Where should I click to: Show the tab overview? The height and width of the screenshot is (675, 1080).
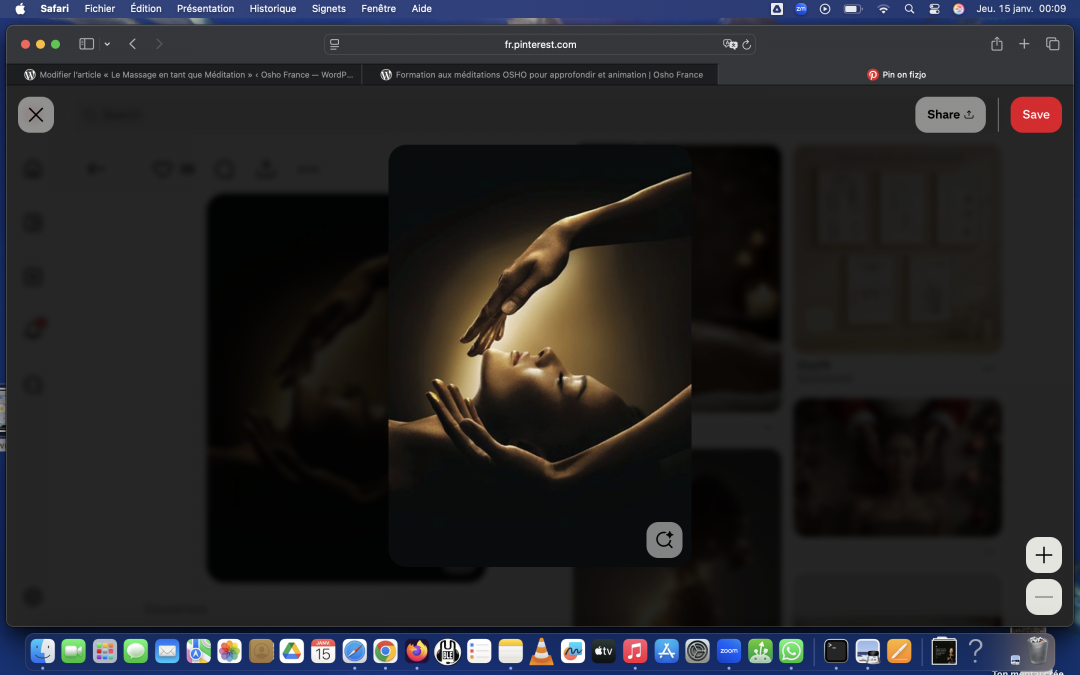[1052, 44]
